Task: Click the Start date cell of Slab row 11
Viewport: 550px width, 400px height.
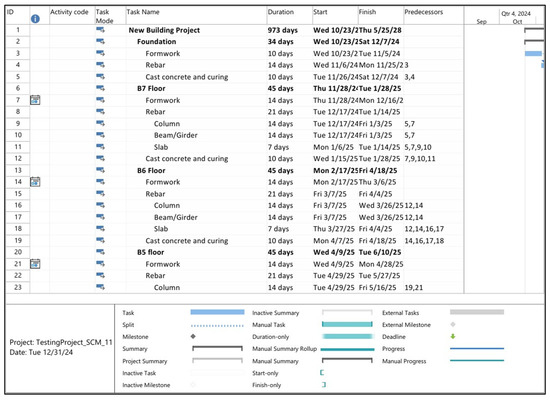Action: click(x=334, y=147)
